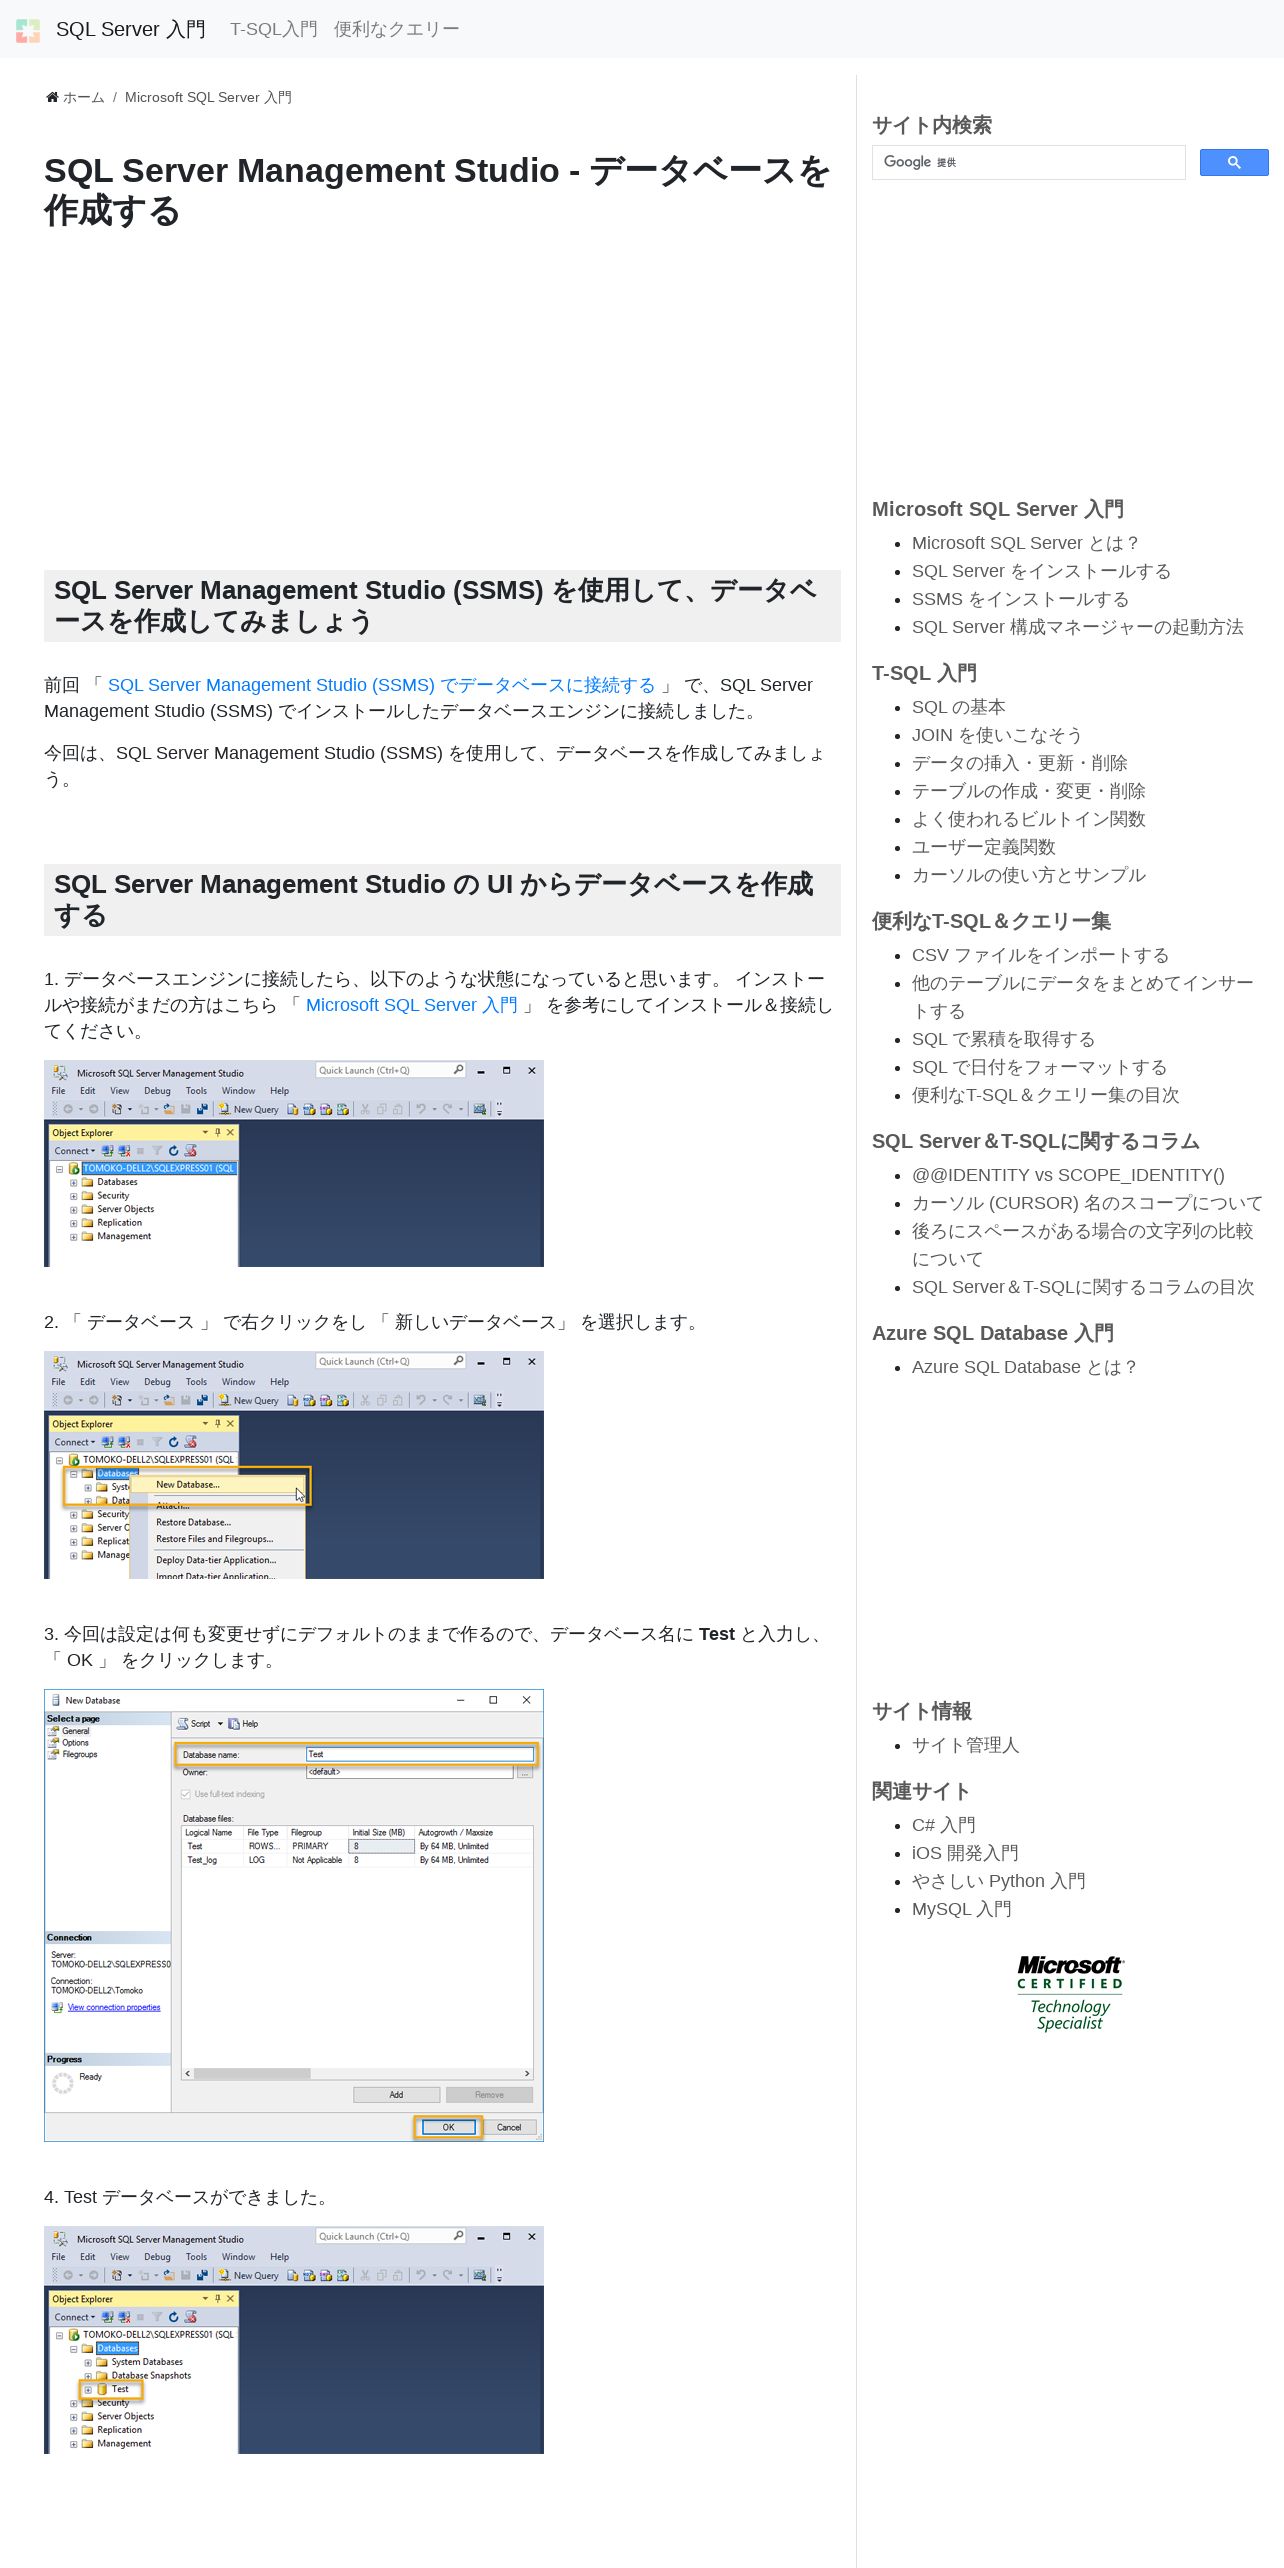Click the site logo icon

28,30
